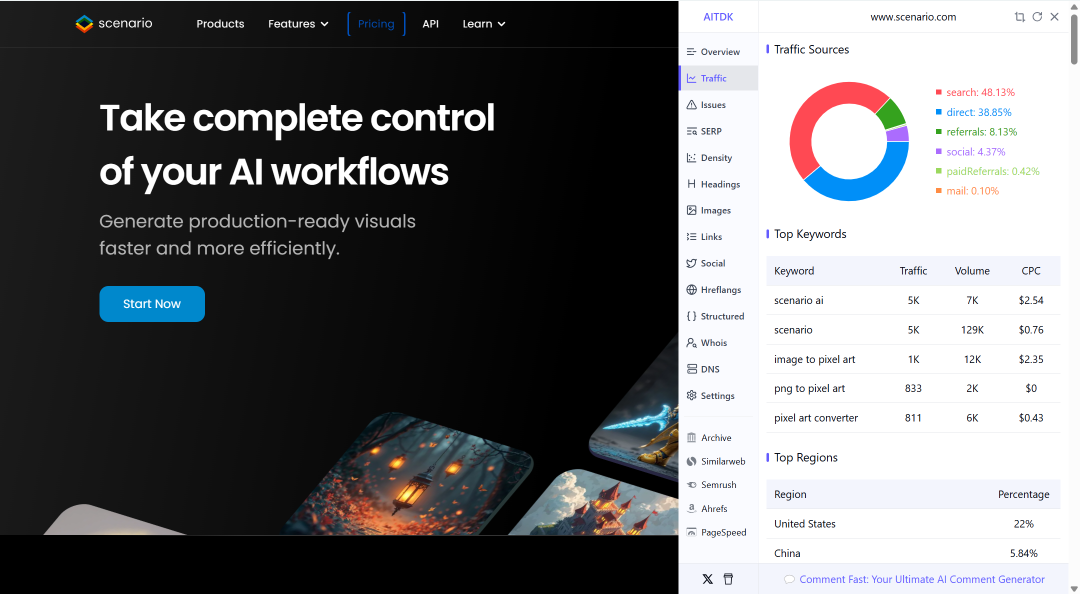Open the Images icon in the sidebar
Image resolution: width=1080 pixels, height=594 pixels.
pyautogui.click(x=691, y=210)
